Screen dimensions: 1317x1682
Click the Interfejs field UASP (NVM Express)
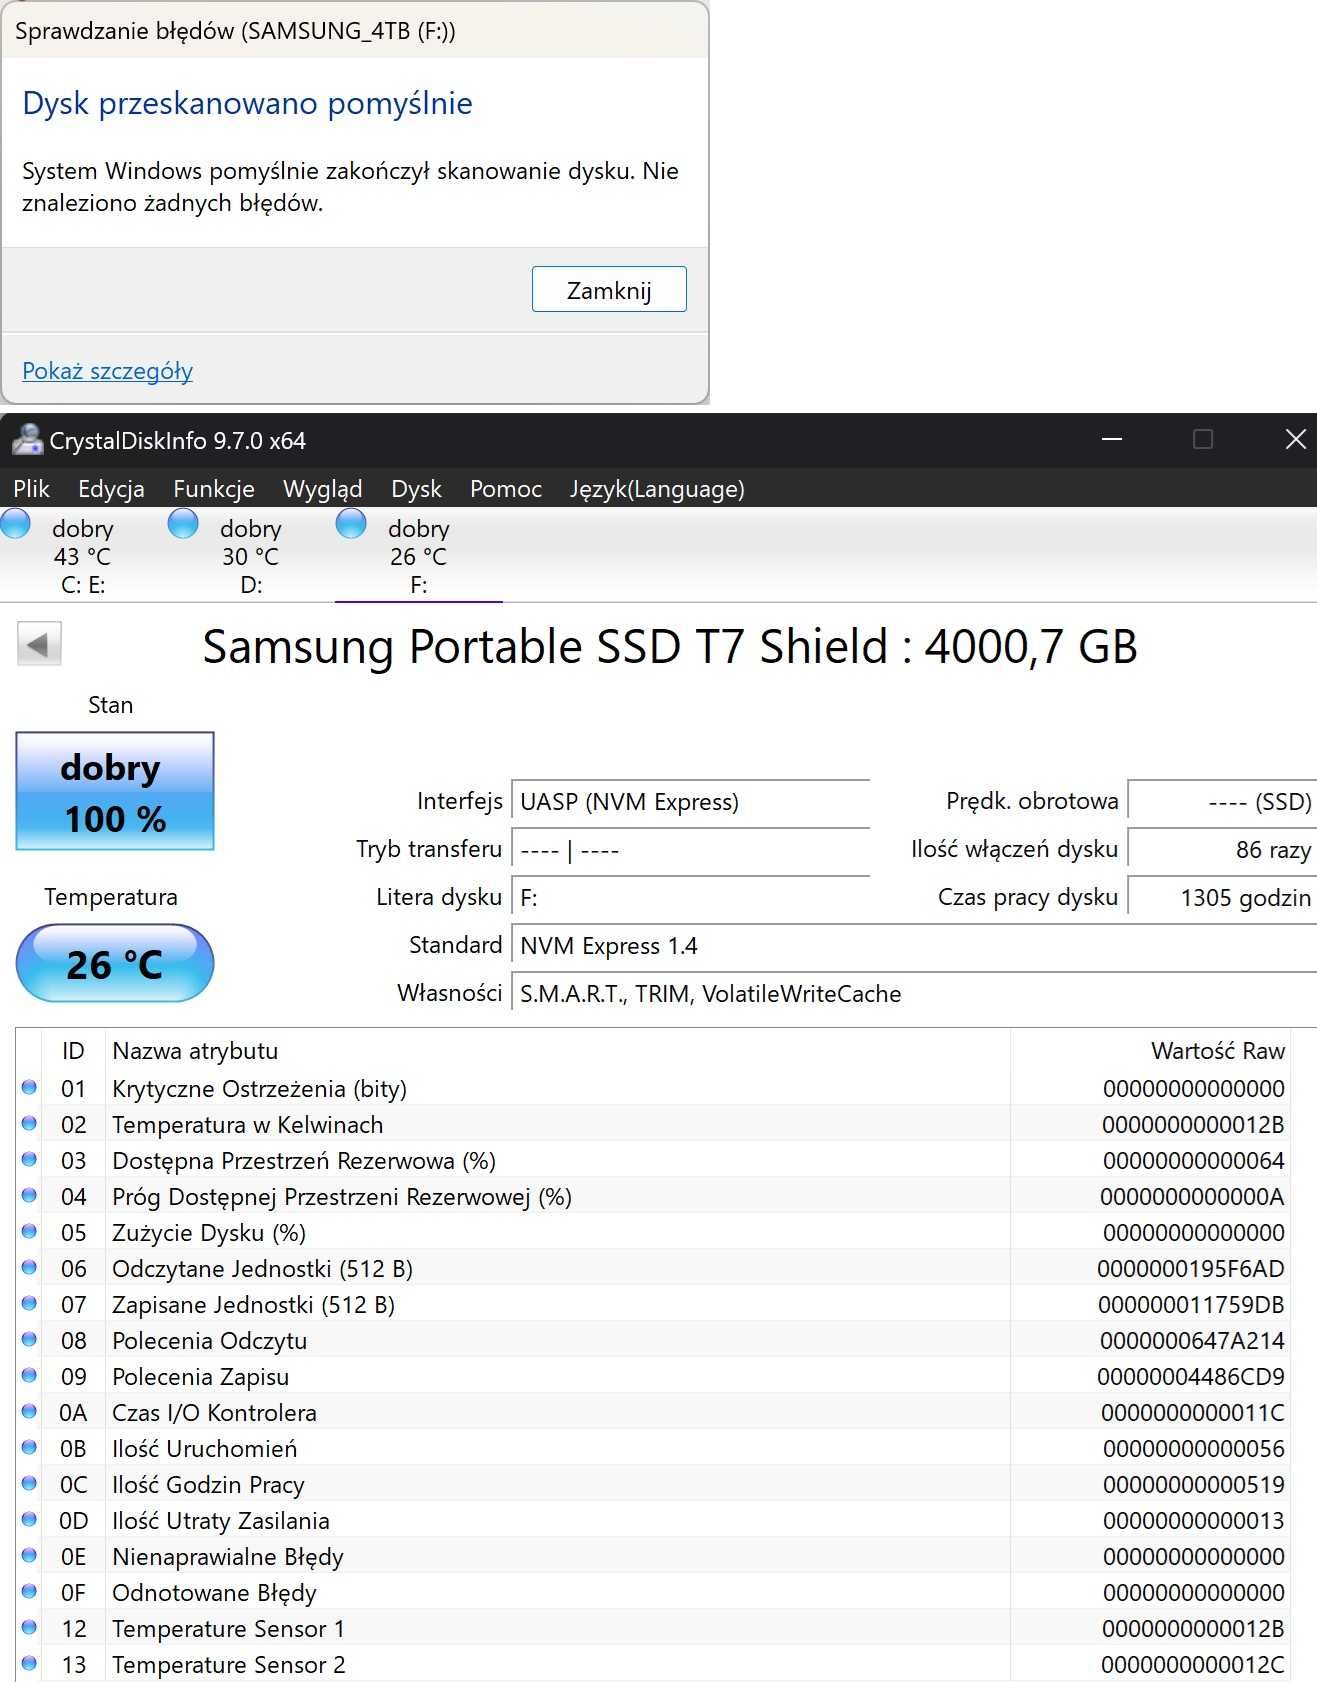click(690, 802)
